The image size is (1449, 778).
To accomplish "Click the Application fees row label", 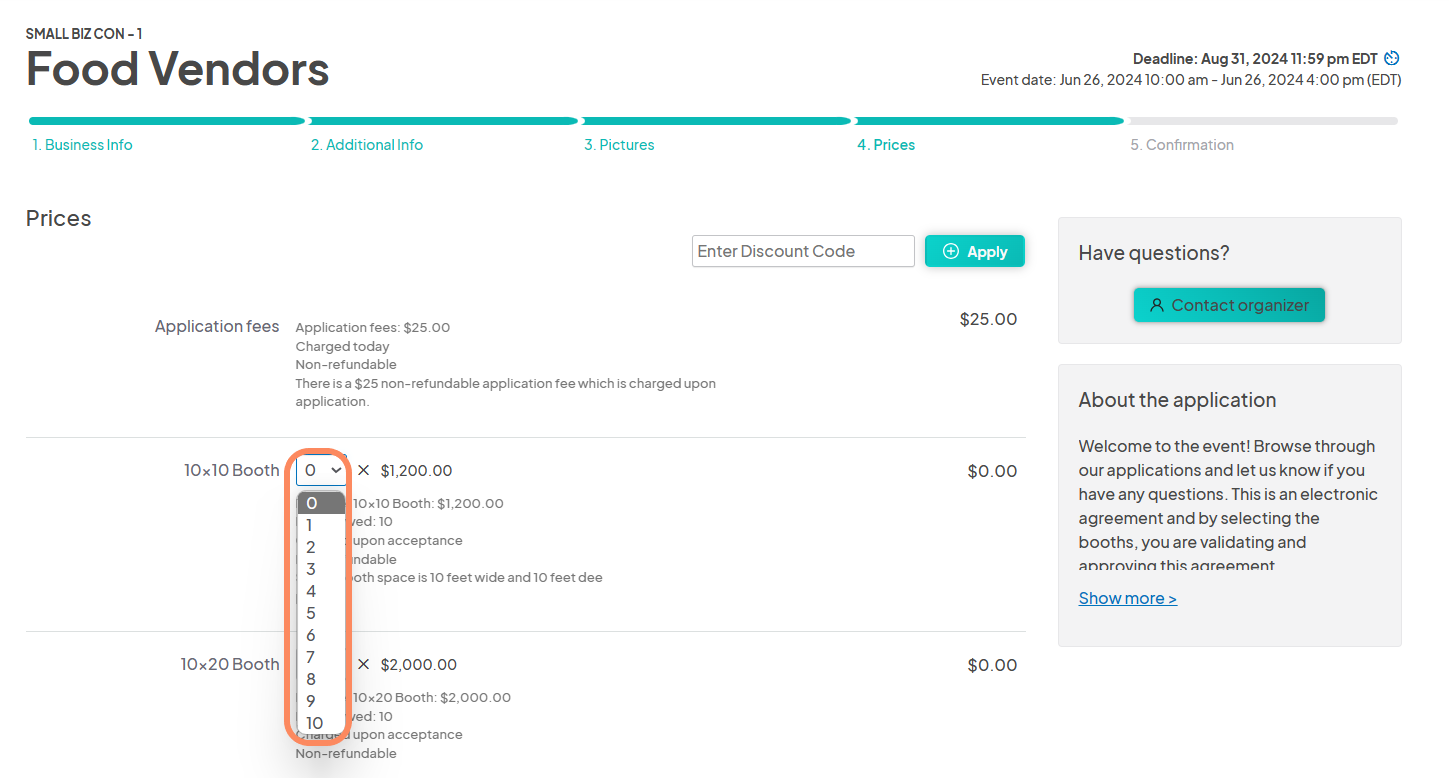I will (217, 326).
